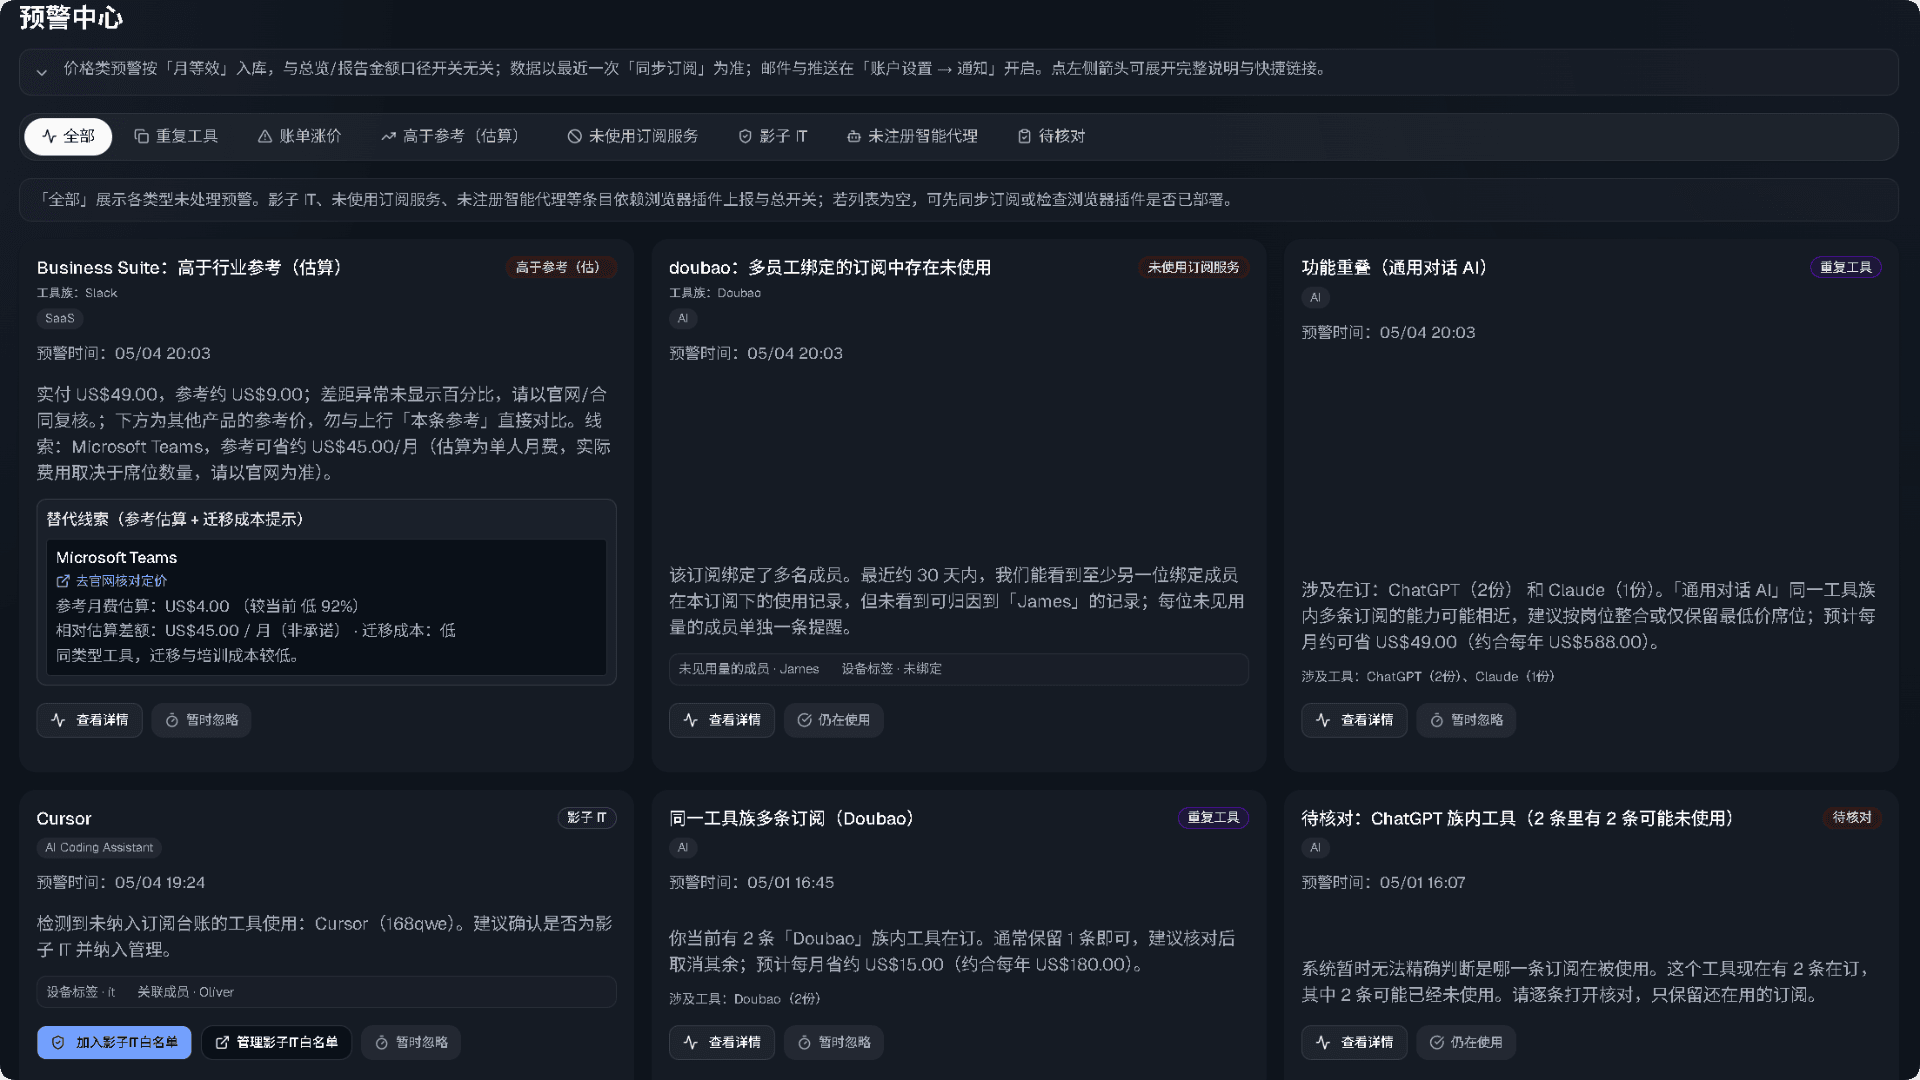Screen dimensions: 1920x1080
Task: Click the AI Coding Assistant tag
Action: [99, 847]
